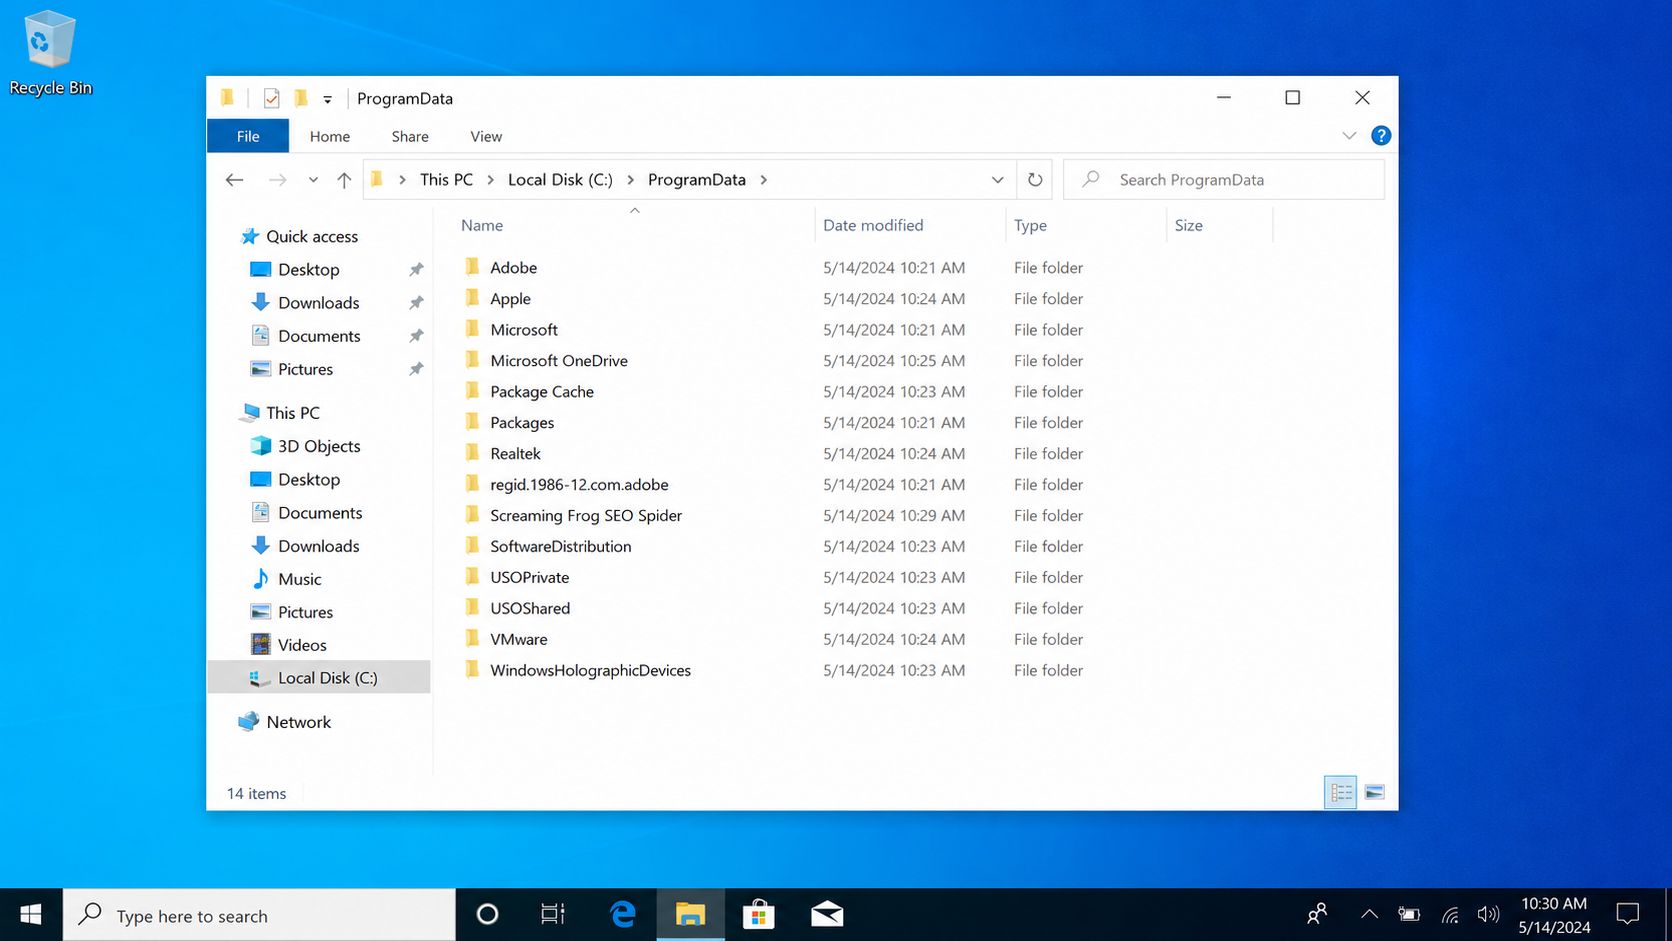Open Cortana from the taskbar
The width and height of the screenshot is (1672, 941).
tap(487, 915)
